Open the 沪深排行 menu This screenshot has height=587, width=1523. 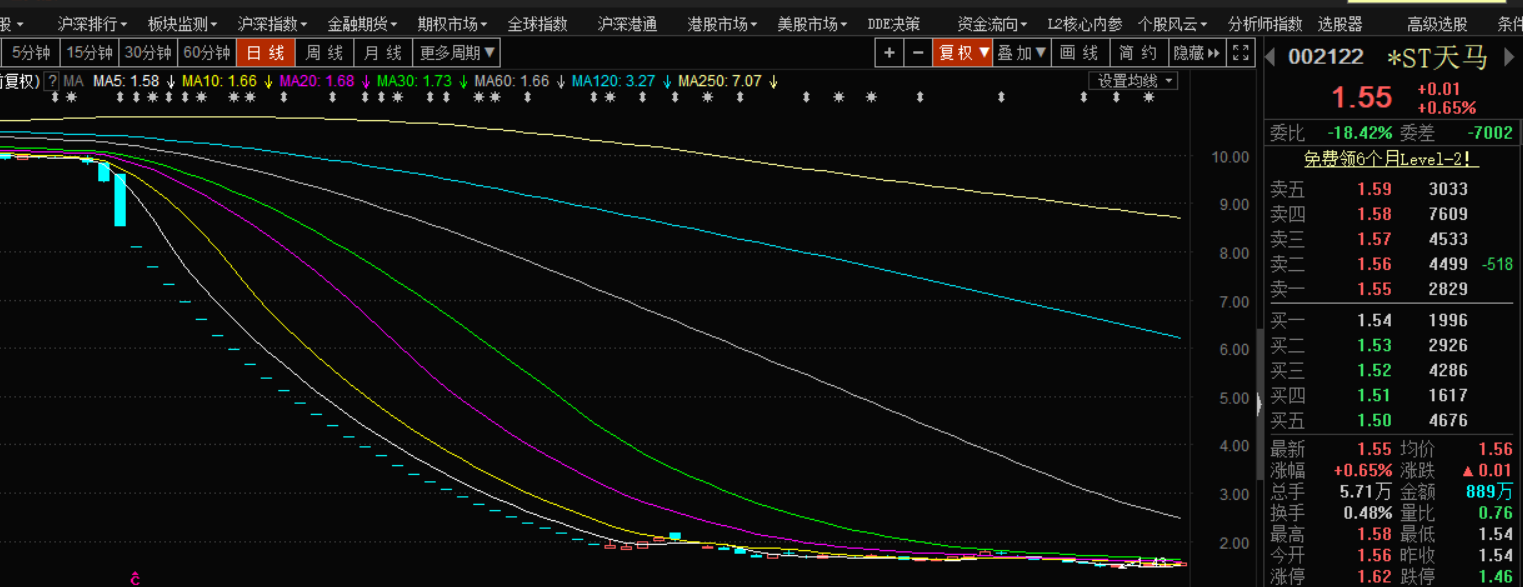coord(92,24)
